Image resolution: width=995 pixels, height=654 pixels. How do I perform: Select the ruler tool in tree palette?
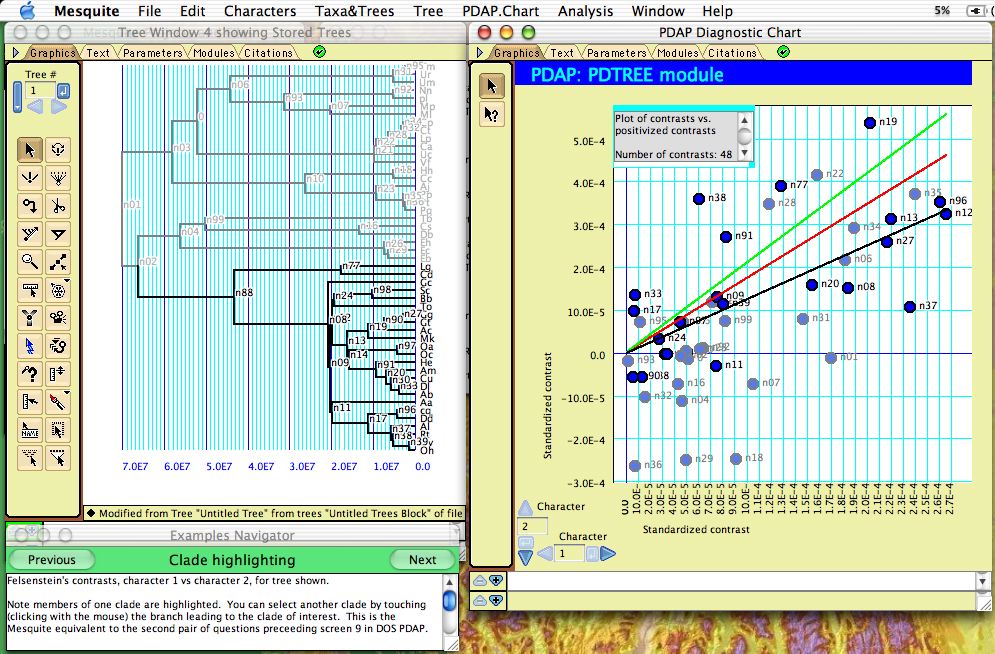pyautogui.click(x=30, y=291)
